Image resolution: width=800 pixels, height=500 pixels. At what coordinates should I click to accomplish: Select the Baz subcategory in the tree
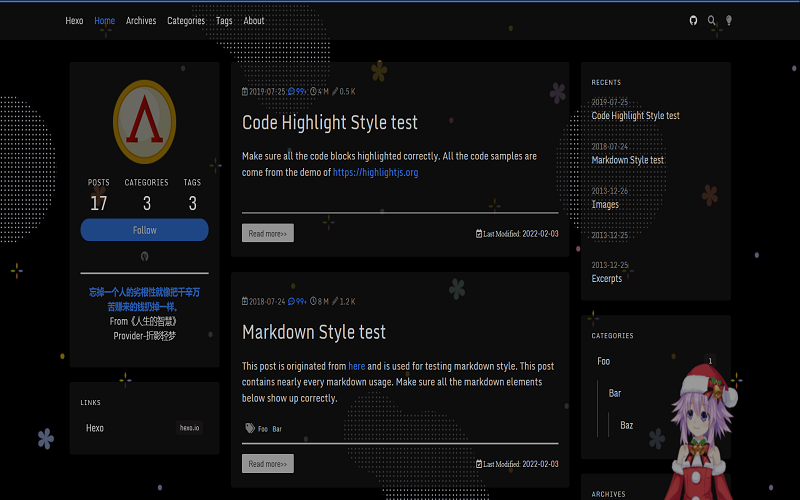click(x=627, y=425)
